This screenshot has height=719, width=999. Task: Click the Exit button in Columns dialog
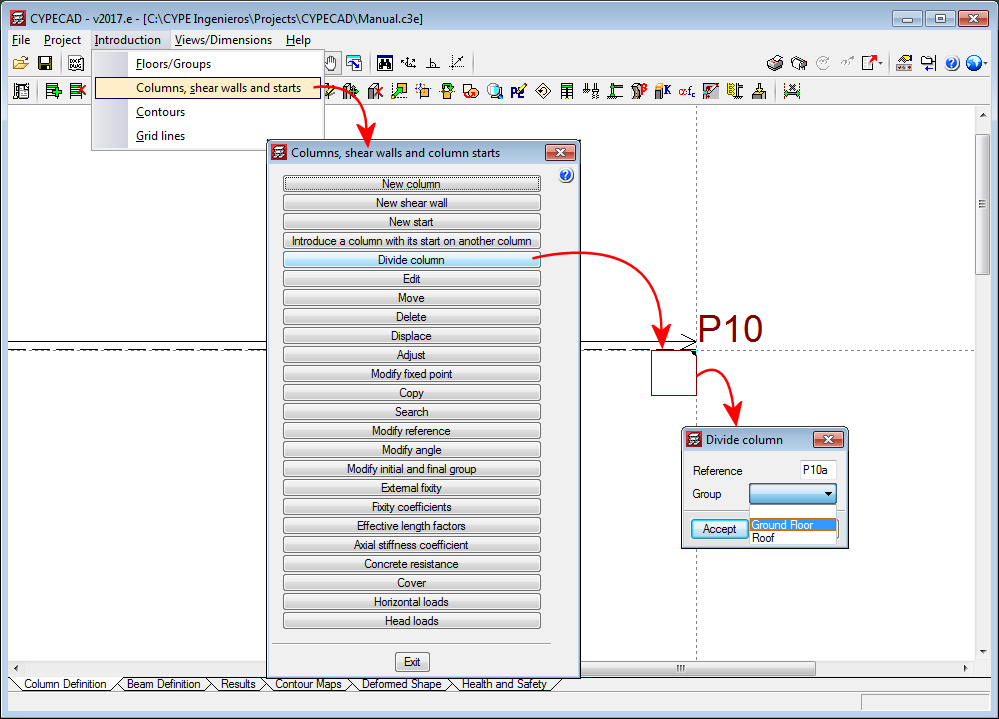point(411,662)
